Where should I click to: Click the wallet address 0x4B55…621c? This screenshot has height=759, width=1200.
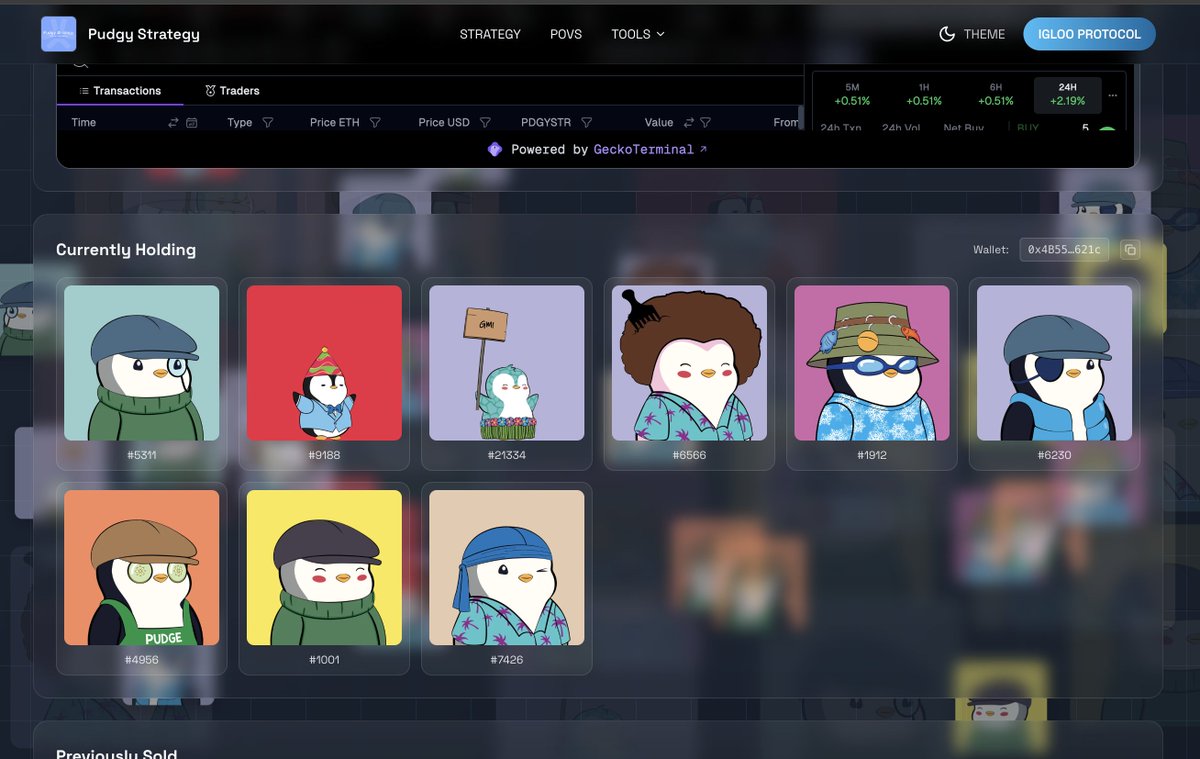1064,250
